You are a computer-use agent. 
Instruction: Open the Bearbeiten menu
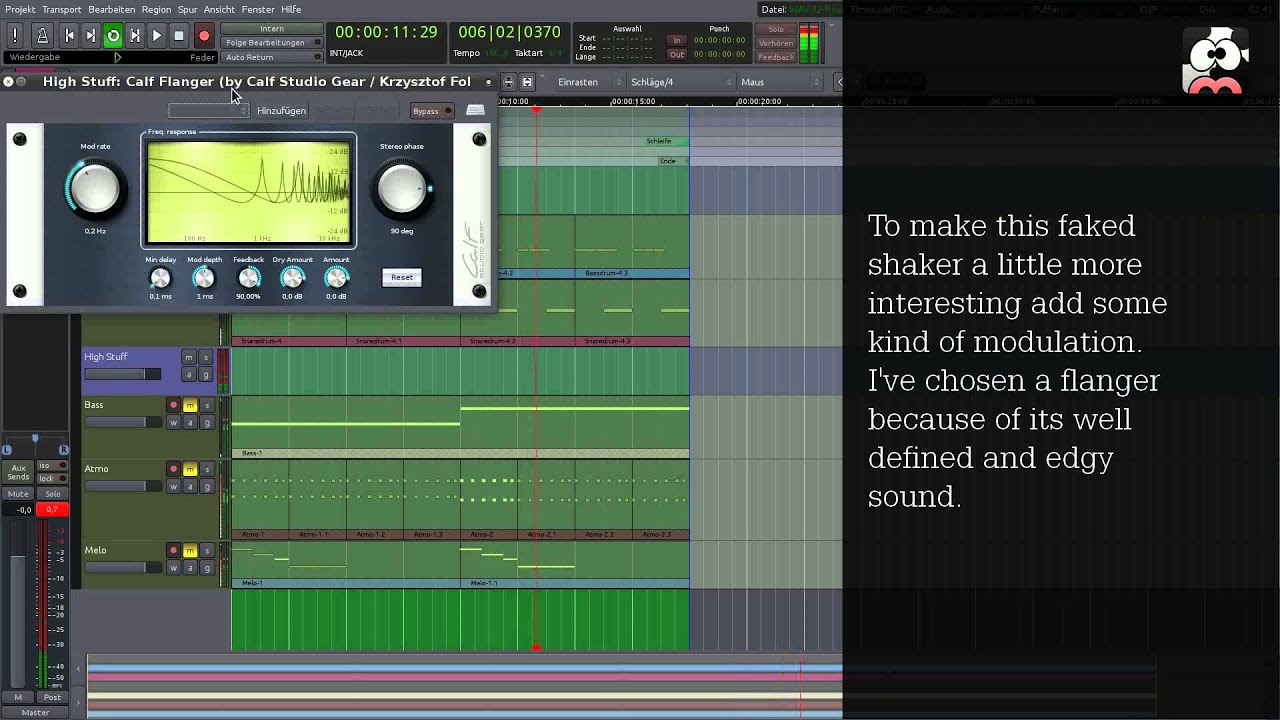[111, 9]
